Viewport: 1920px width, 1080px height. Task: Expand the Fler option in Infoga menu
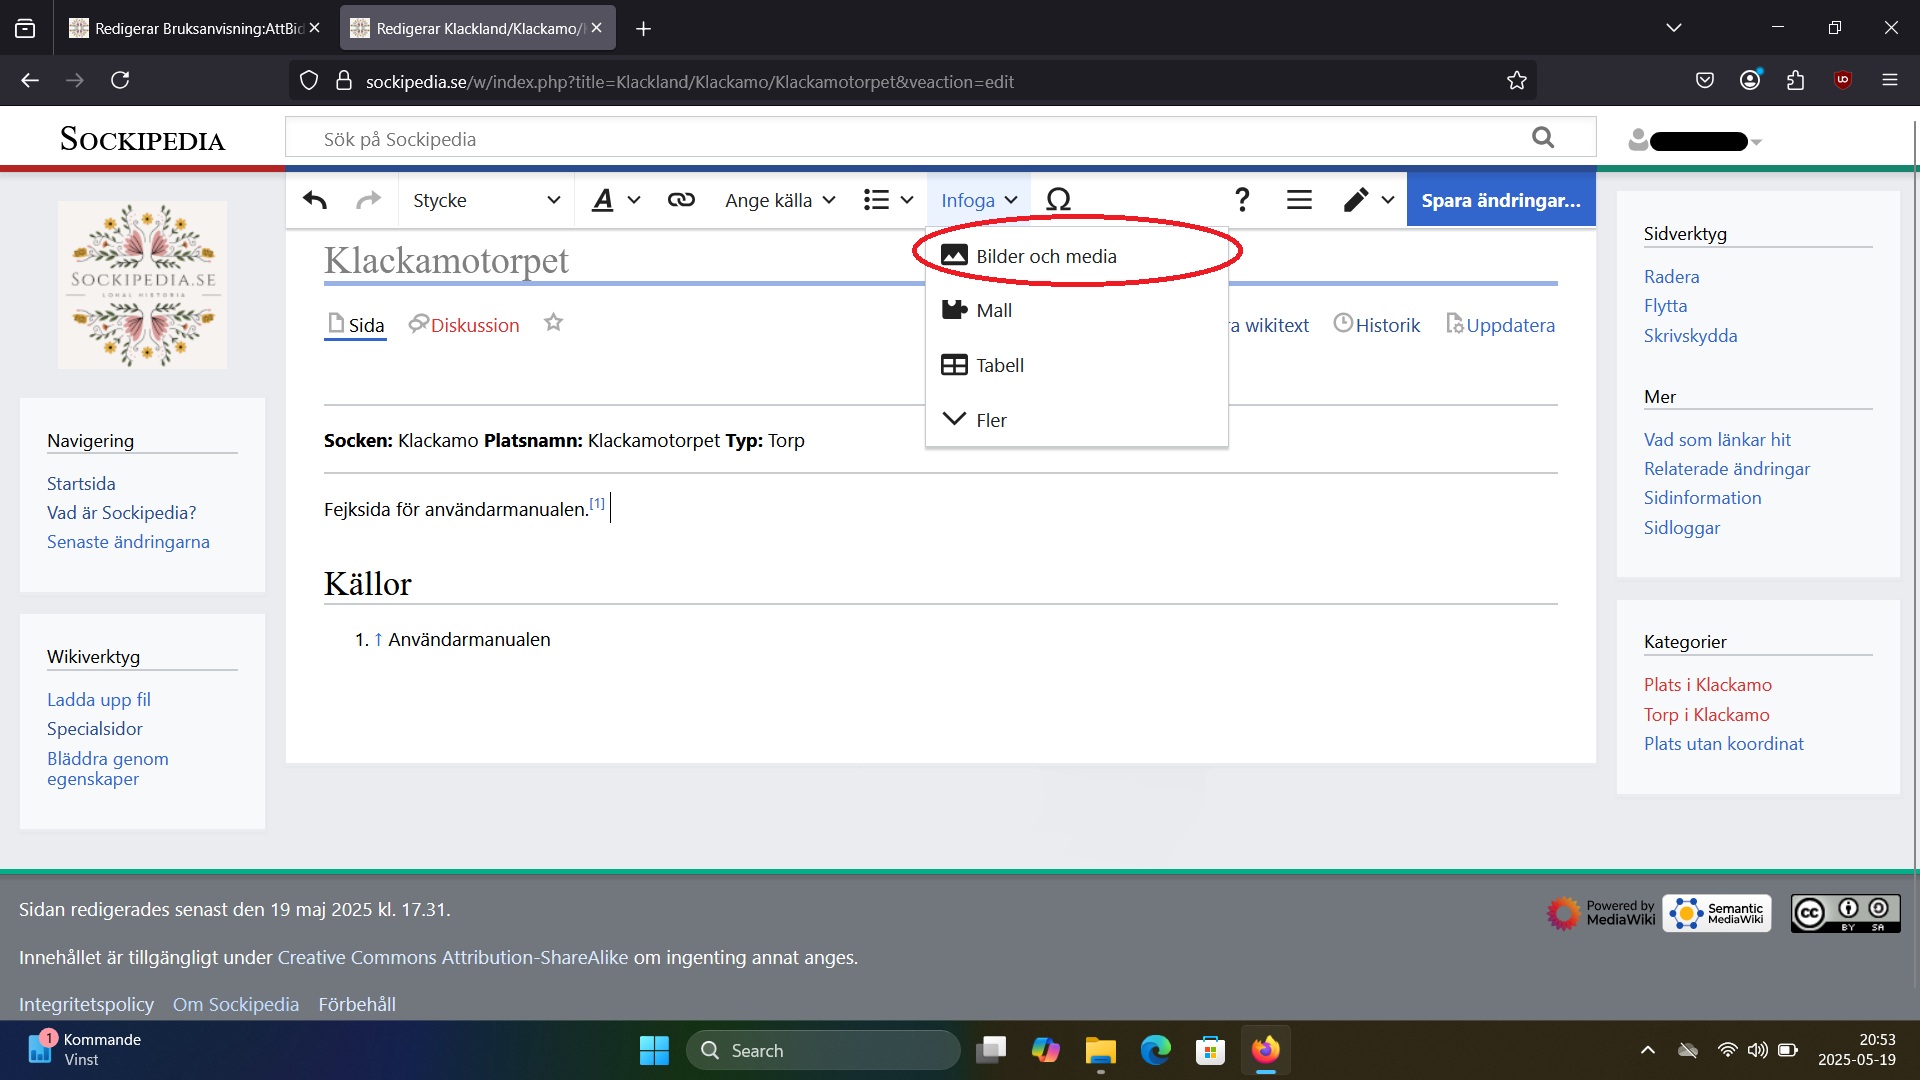coord(990,420)
